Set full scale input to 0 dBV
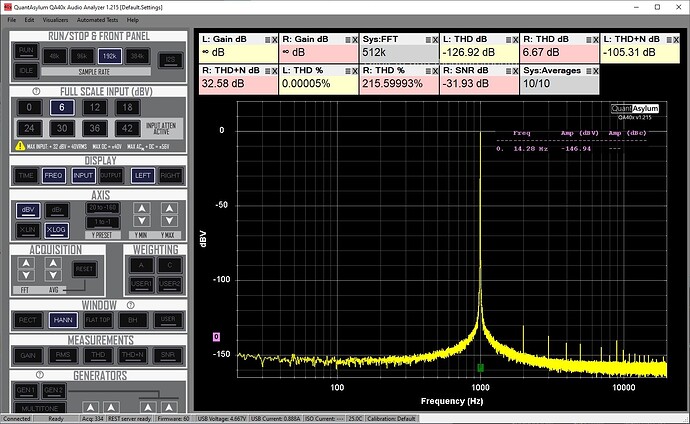This screenshot has width=690, height=424. 29,107
